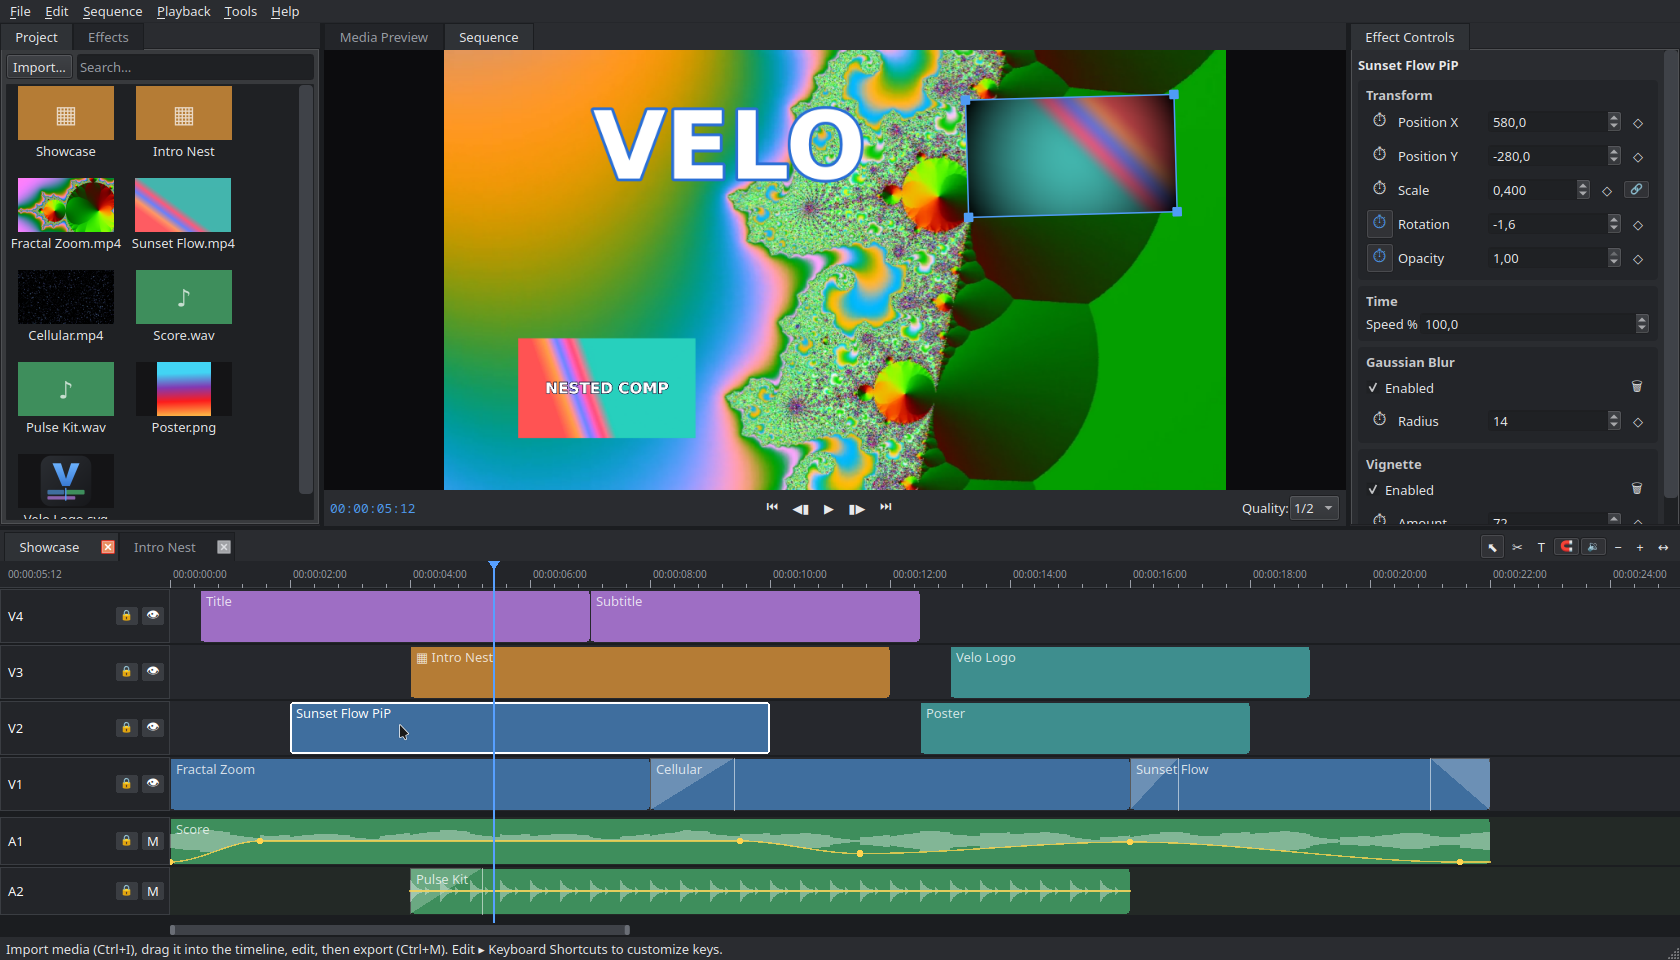Screen dimensions: 1680x960
Task: Increase Position X with spinner arrows
Action: (x=1614, y=117)
